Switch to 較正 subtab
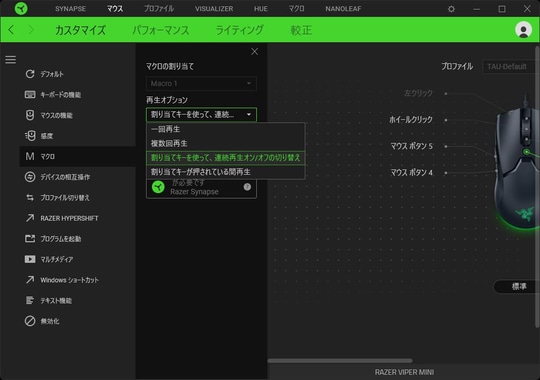 (301, 30)
